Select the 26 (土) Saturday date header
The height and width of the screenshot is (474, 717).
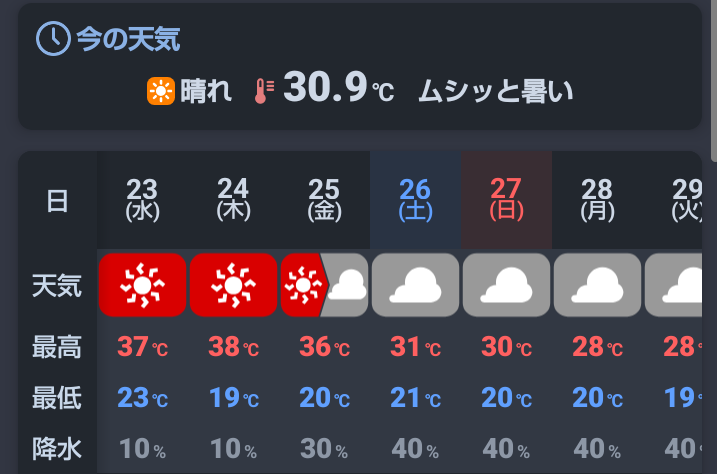coord(415,200)
